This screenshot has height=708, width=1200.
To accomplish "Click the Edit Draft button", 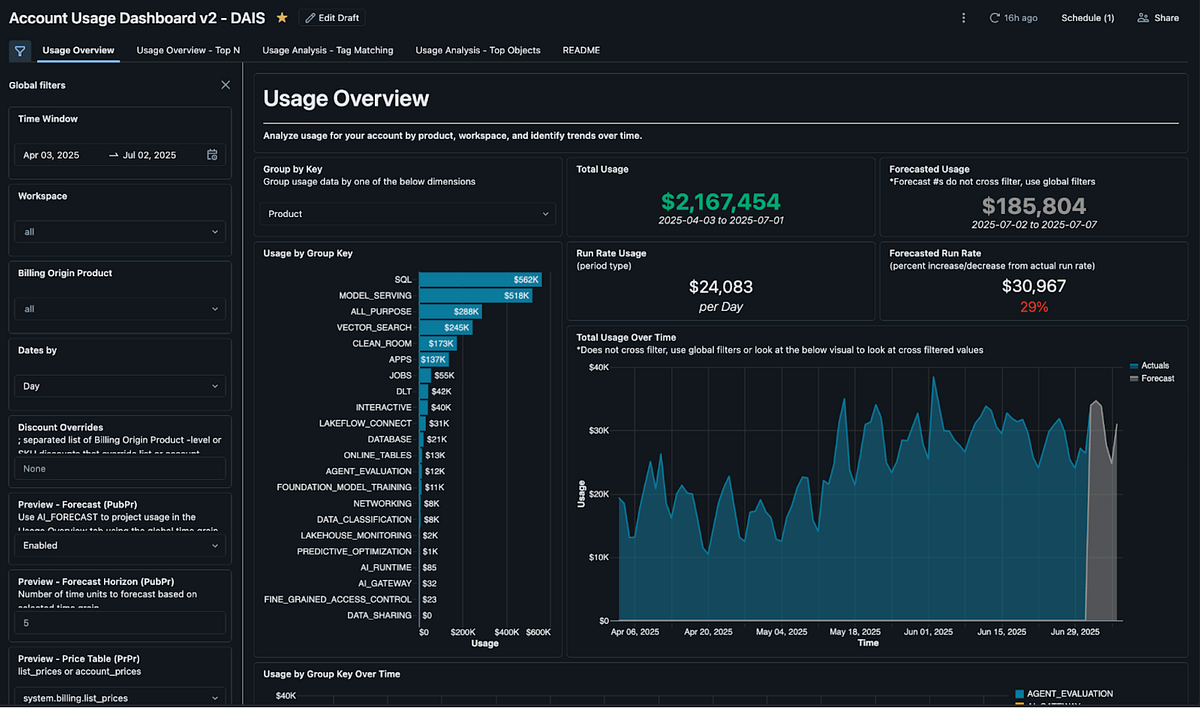I will [331, 17].
